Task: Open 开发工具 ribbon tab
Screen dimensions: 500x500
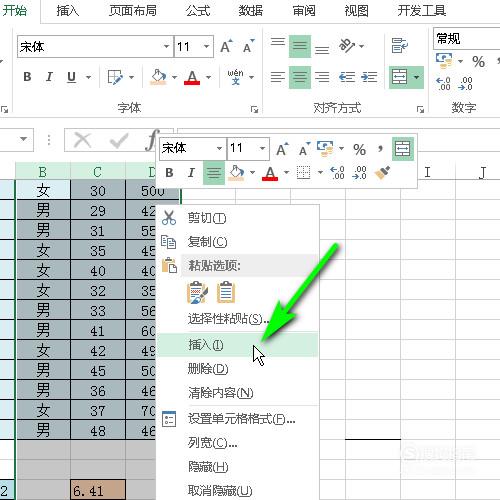Action: [422, 11]
